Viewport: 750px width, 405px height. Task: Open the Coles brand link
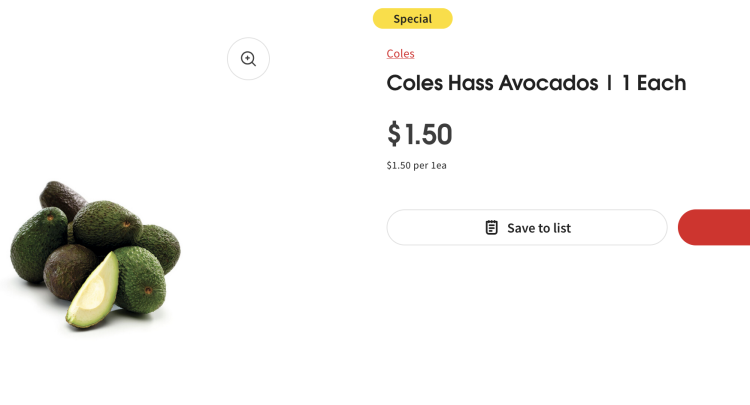coord(400,54)
